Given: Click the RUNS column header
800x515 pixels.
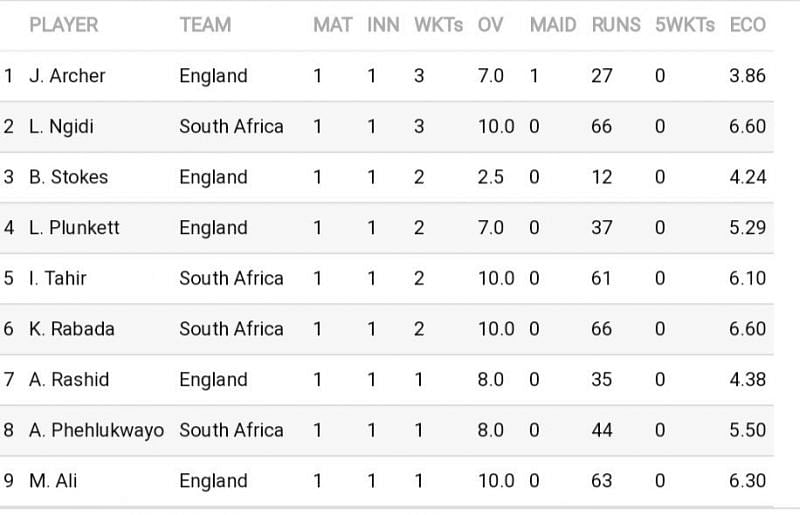Looking at the screenshot, I should click(616, 24).
